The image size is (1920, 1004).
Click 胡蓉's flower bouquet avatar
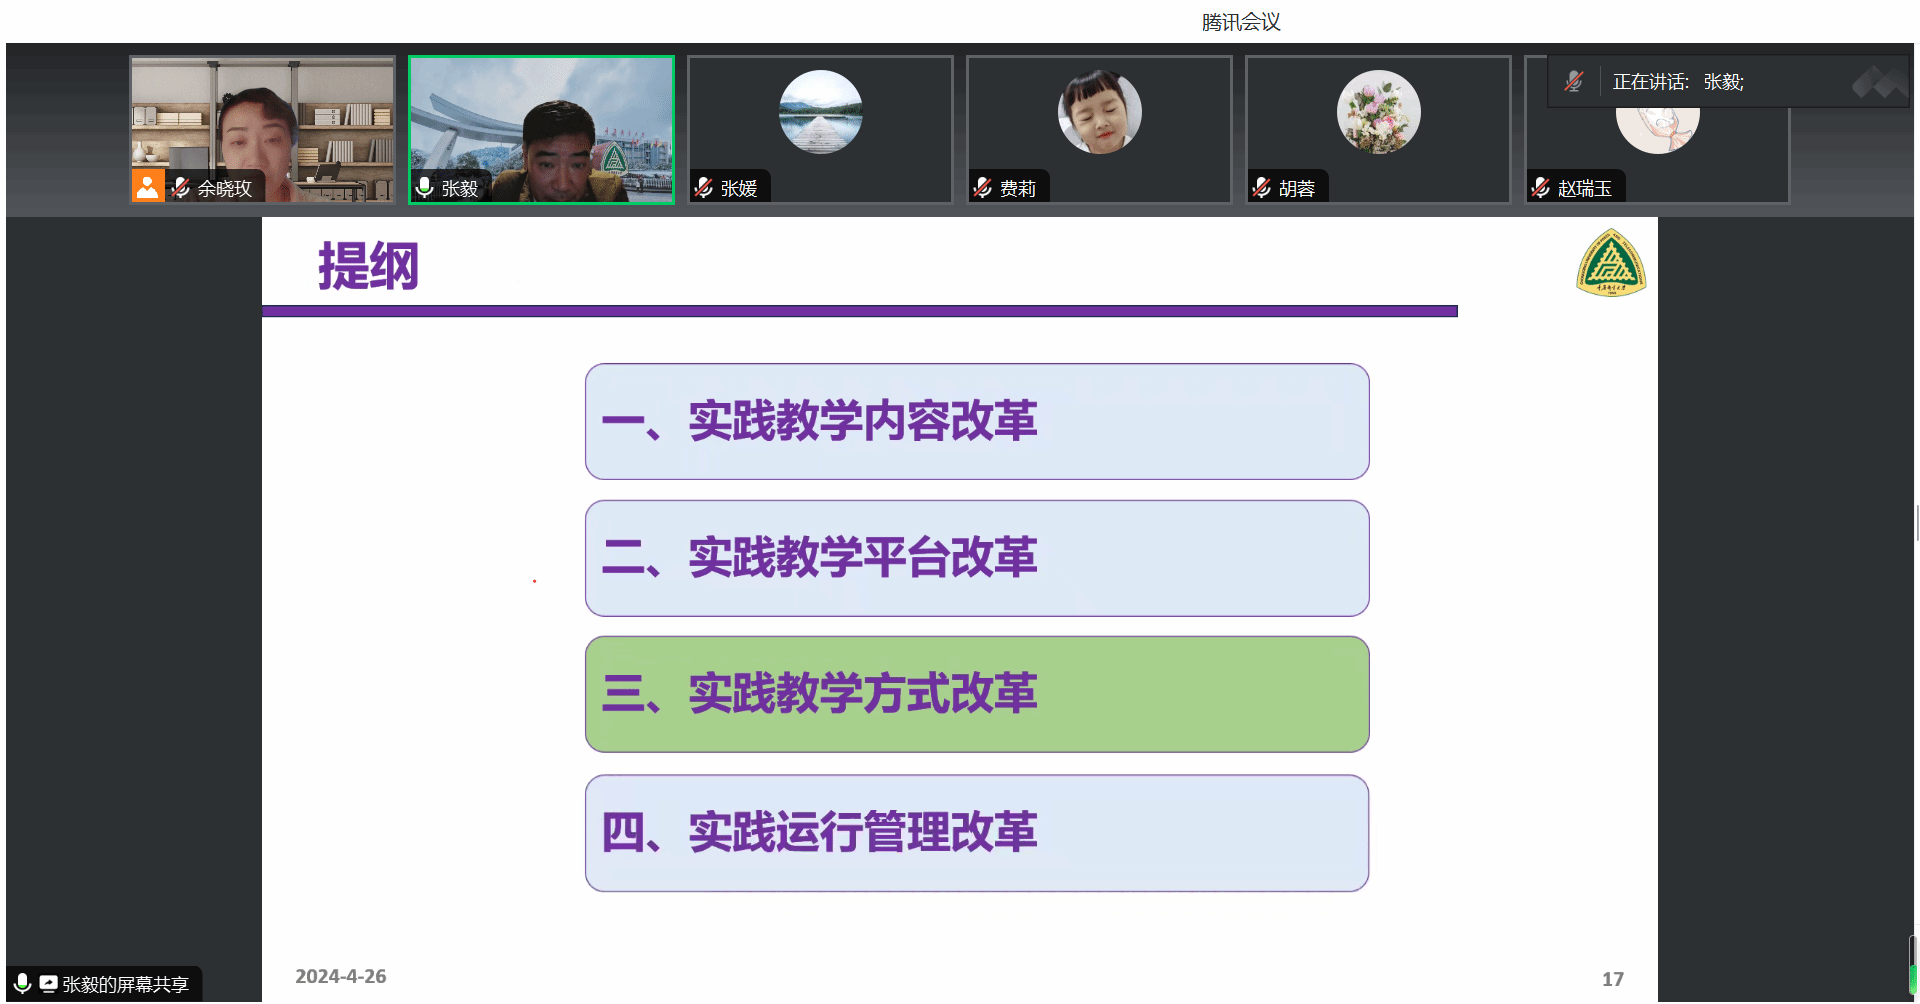point(1378,112)
